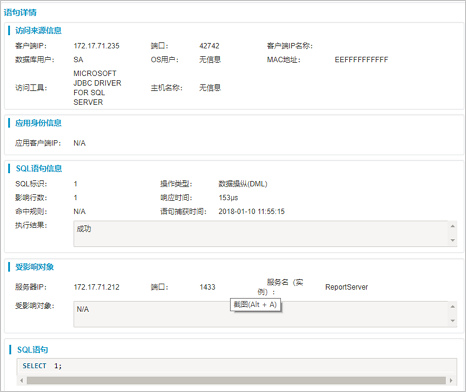Click 应用客户端IP value N/A

[79, 143]
